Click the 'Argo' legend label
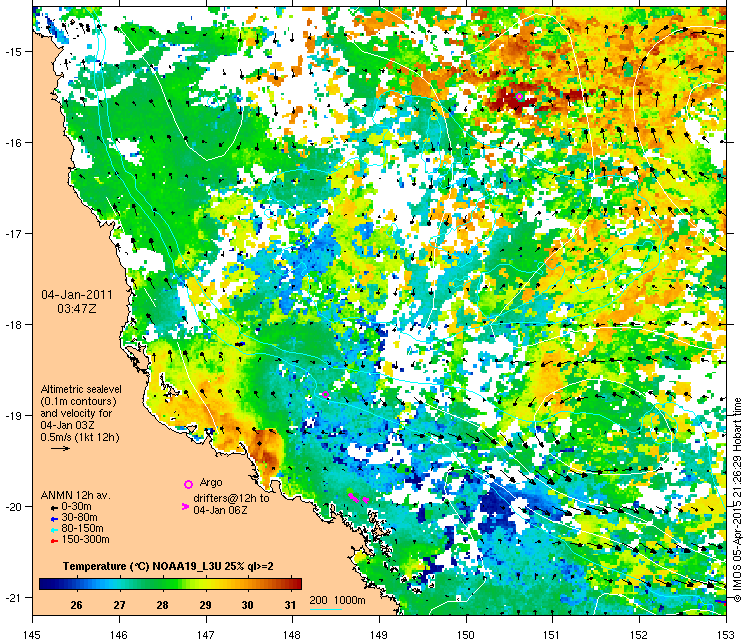 [x=211, y=483]
